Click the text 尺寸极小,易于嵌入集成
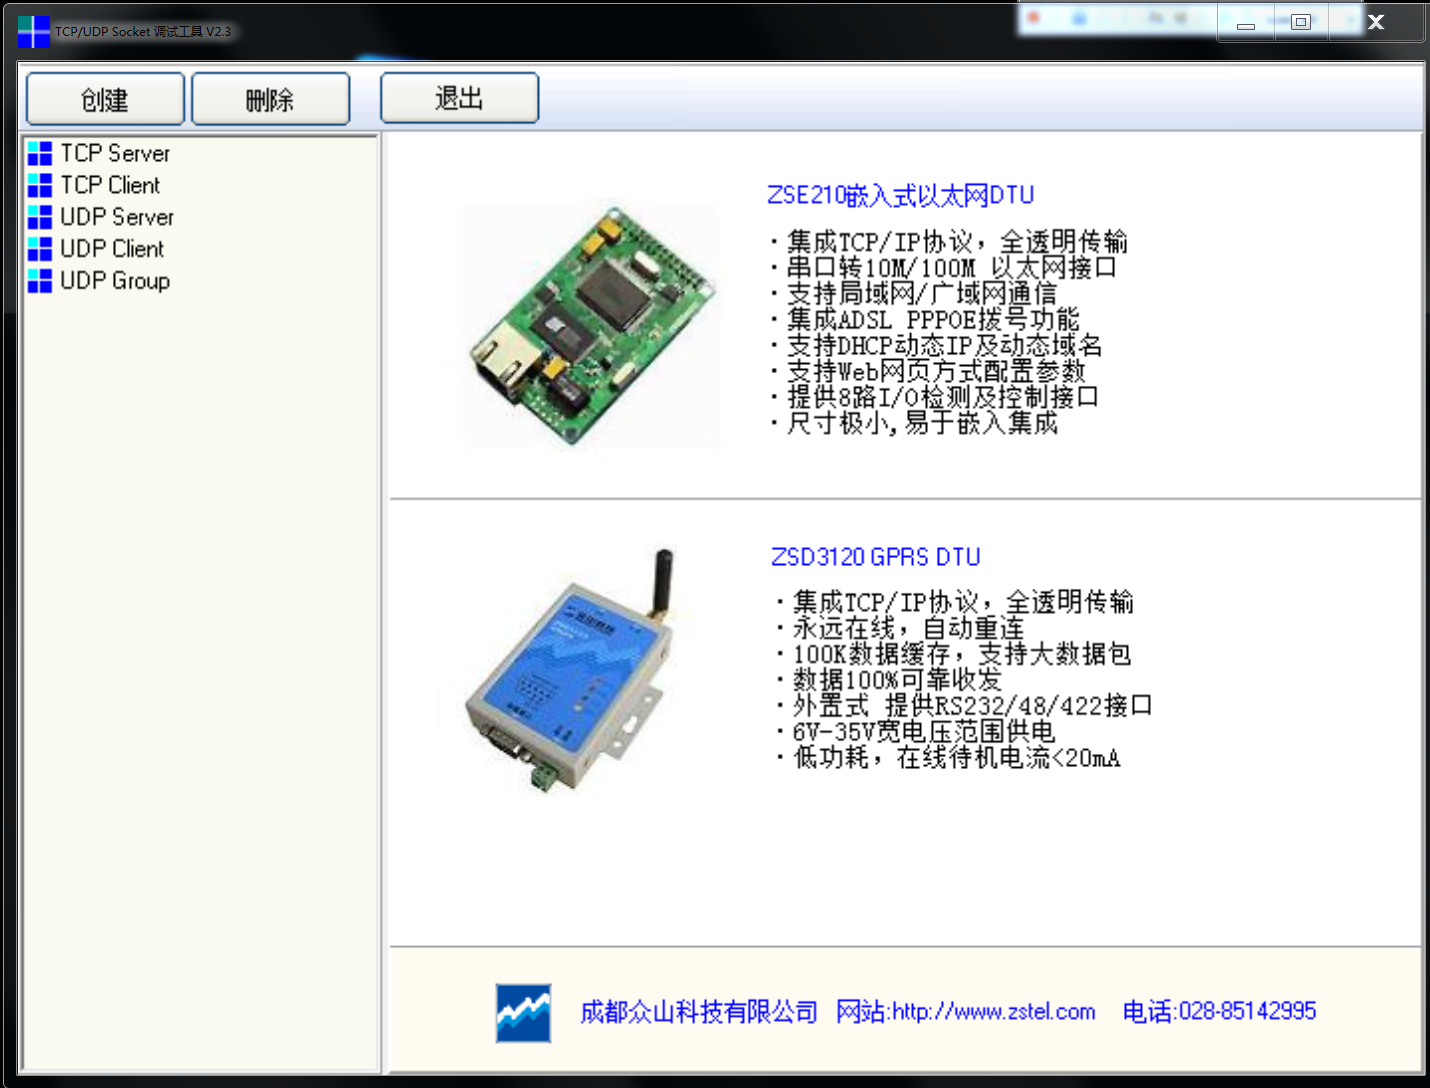1430x1088 pixels. tap(922, 424)
